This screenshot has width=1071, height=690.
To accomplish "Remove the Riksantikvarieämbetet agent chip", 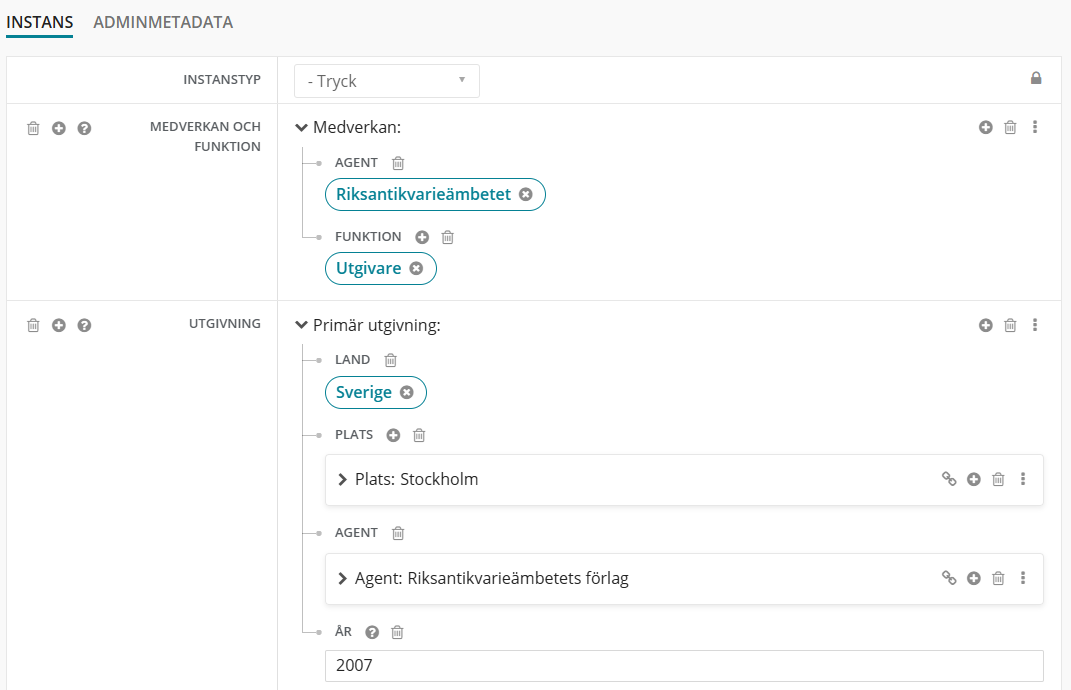I will click(x=526, y=194).
